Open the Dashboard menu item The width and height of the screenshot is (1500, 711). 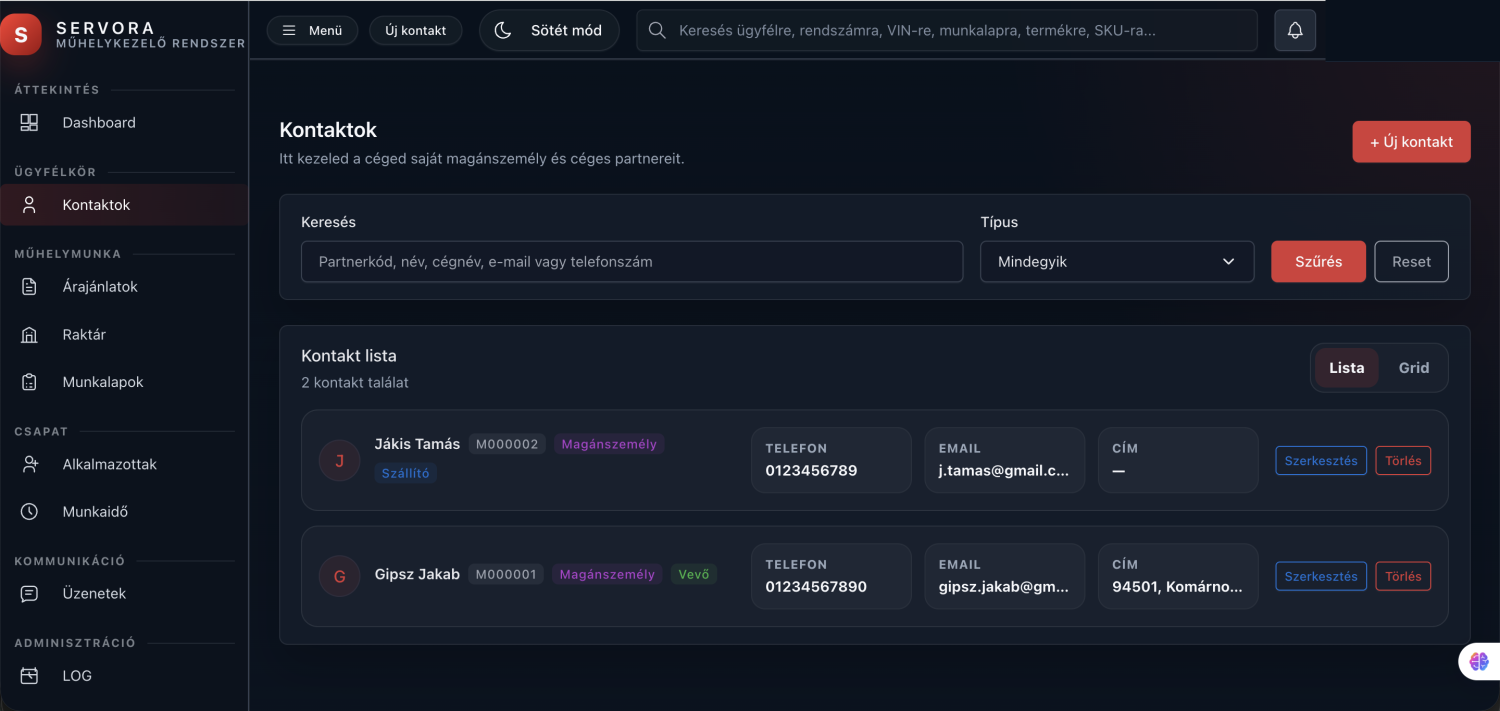(124, 123)
